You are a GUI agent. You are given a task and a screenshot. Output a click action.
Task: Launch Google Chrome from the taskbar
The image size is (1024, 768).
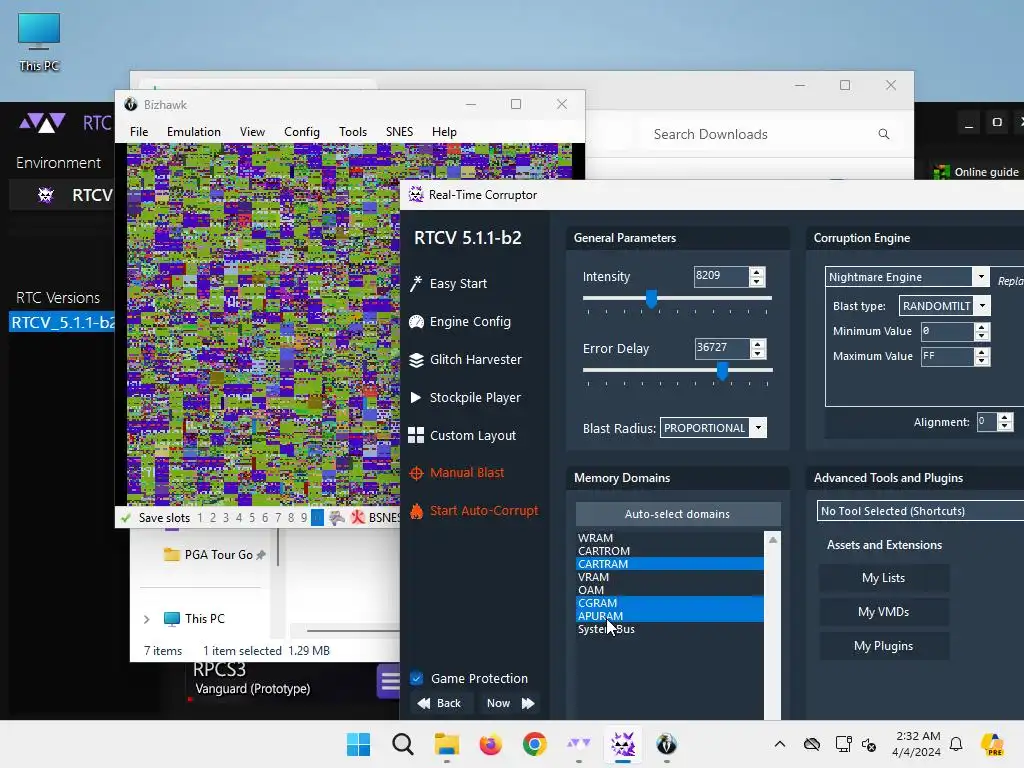click(x=534, y=744)
